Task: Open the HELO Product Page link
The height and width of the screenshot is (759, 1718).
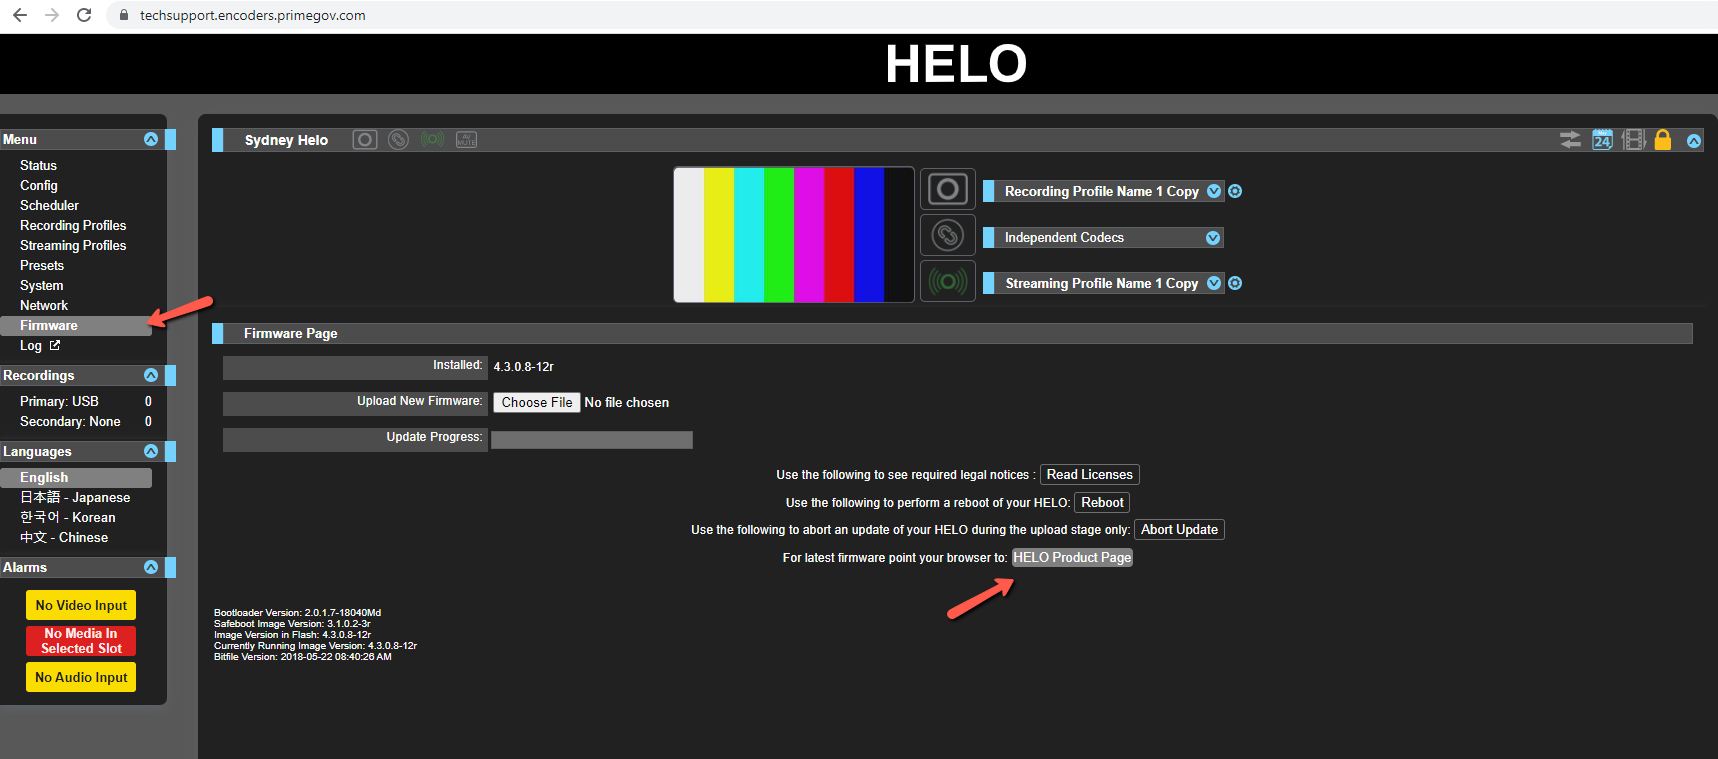Action: pos(1072,557)
